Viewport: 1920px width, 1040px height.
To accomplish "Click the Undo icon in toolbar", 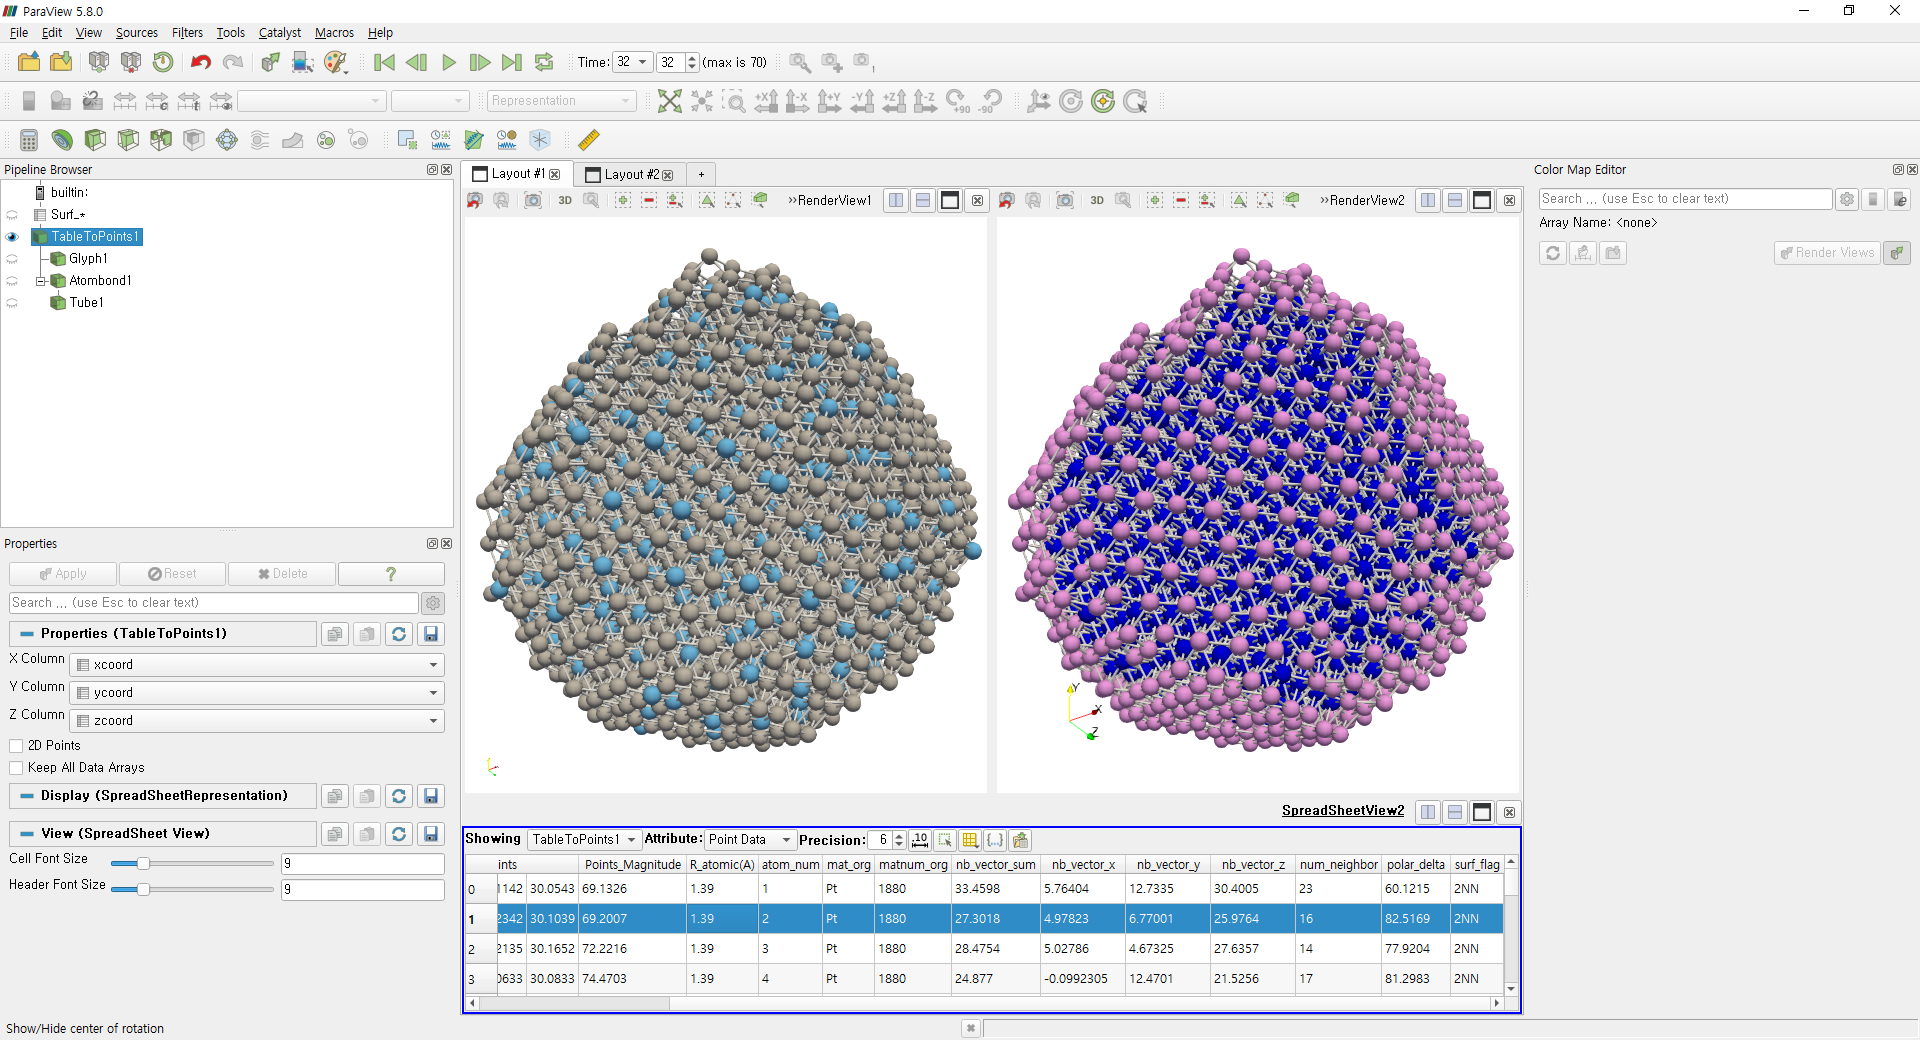I will (x=201, y=62).
